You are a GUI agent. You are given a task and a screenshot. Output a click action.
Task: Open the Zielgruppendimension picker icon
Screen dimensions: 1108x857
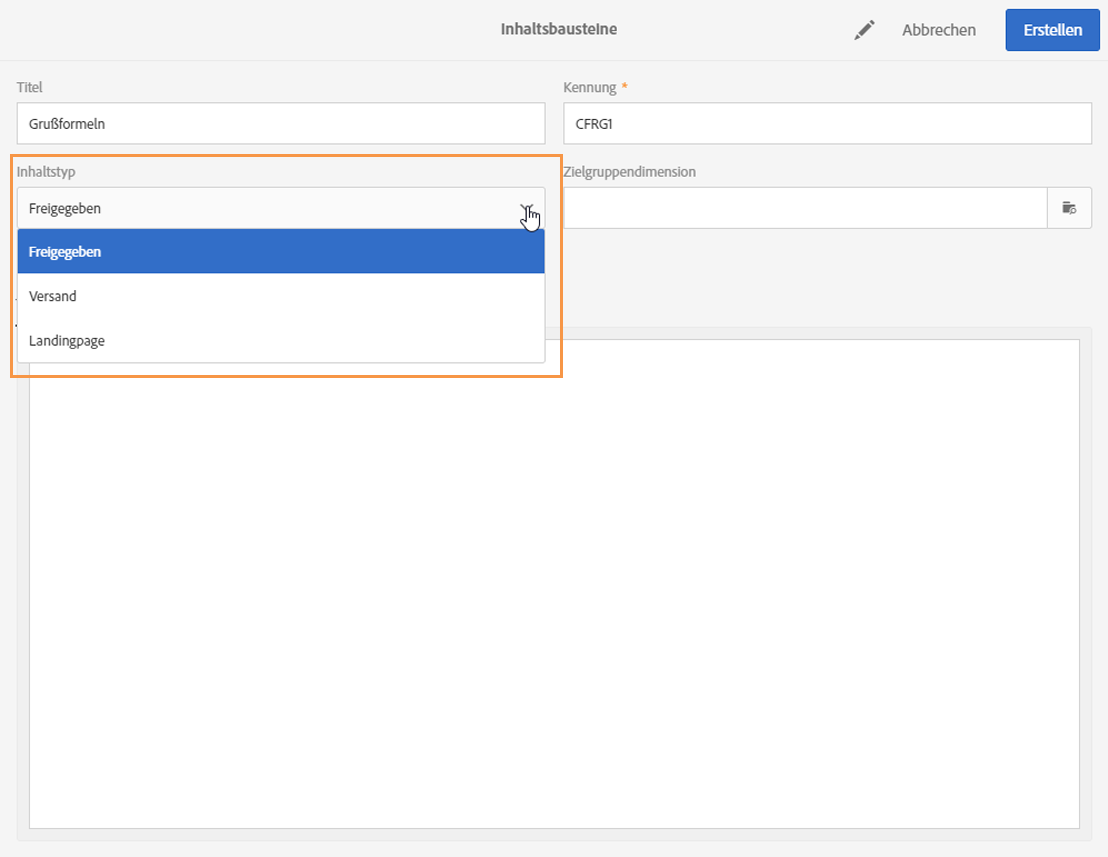click(x=1069, y=208)
